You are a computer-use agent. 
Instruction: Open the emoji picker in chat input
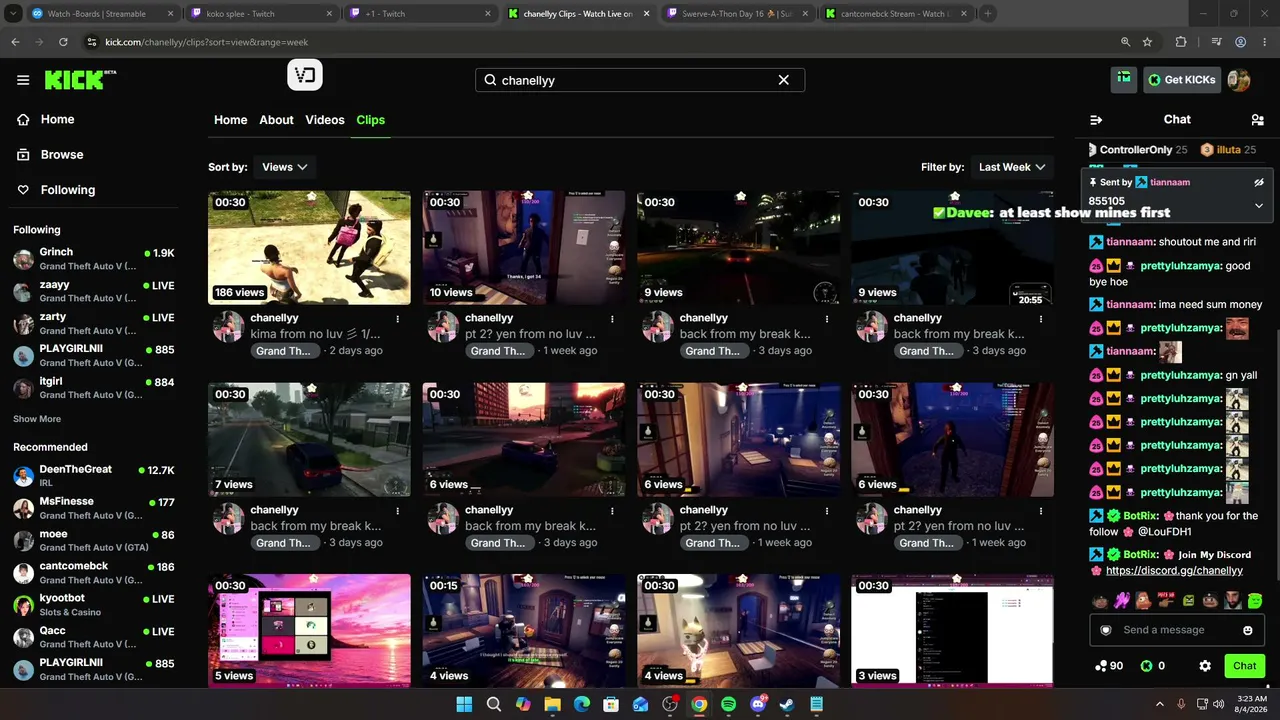pyautogui.click(x=1248, y=630)
